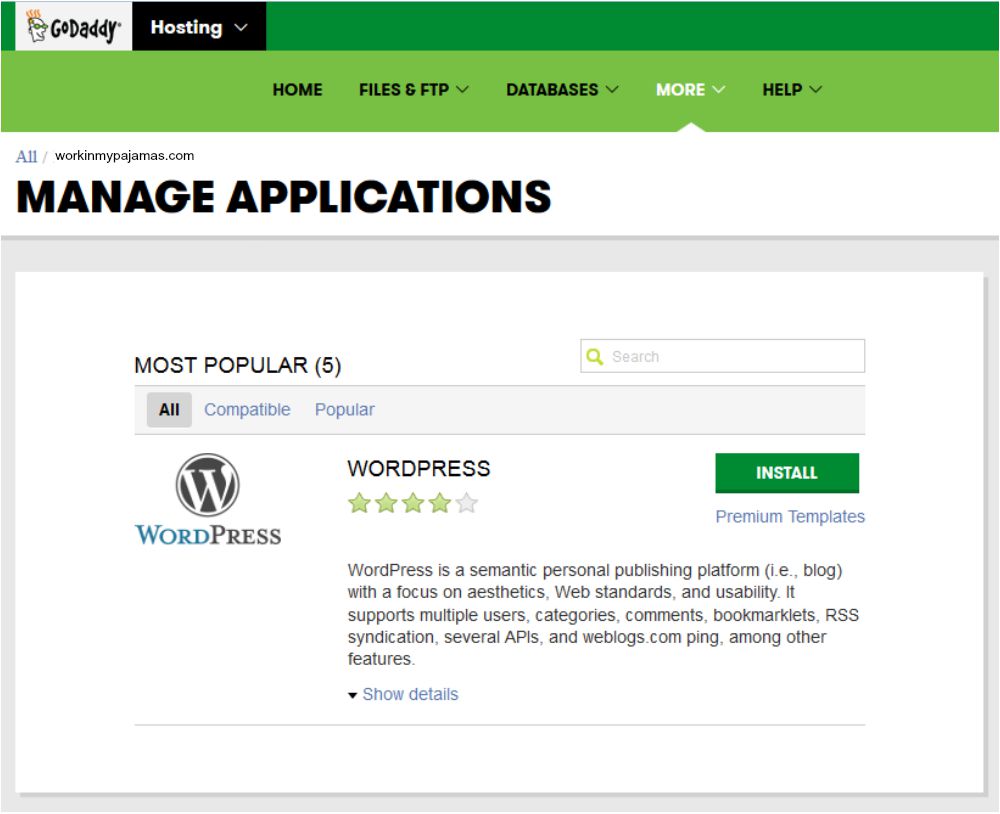Open the HELP navigation menu
Screen dimensions: 1000x814
pyautogui.click(x=791, y=90)
